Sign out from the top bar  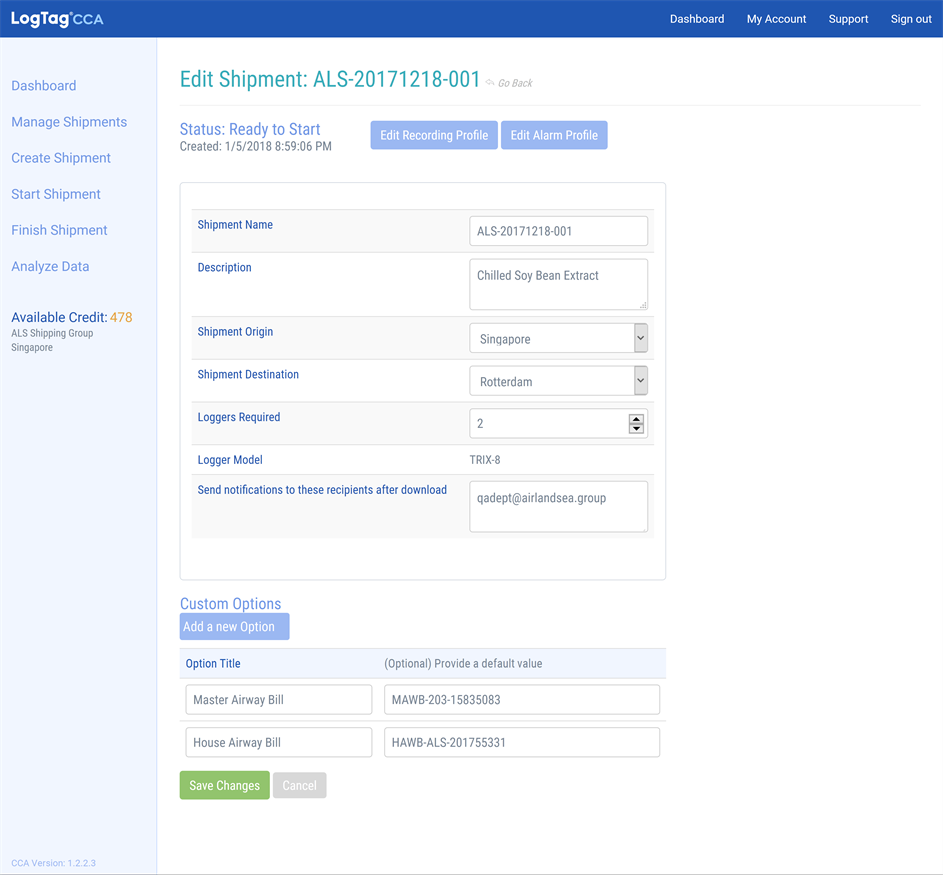[x=911, y=19]
